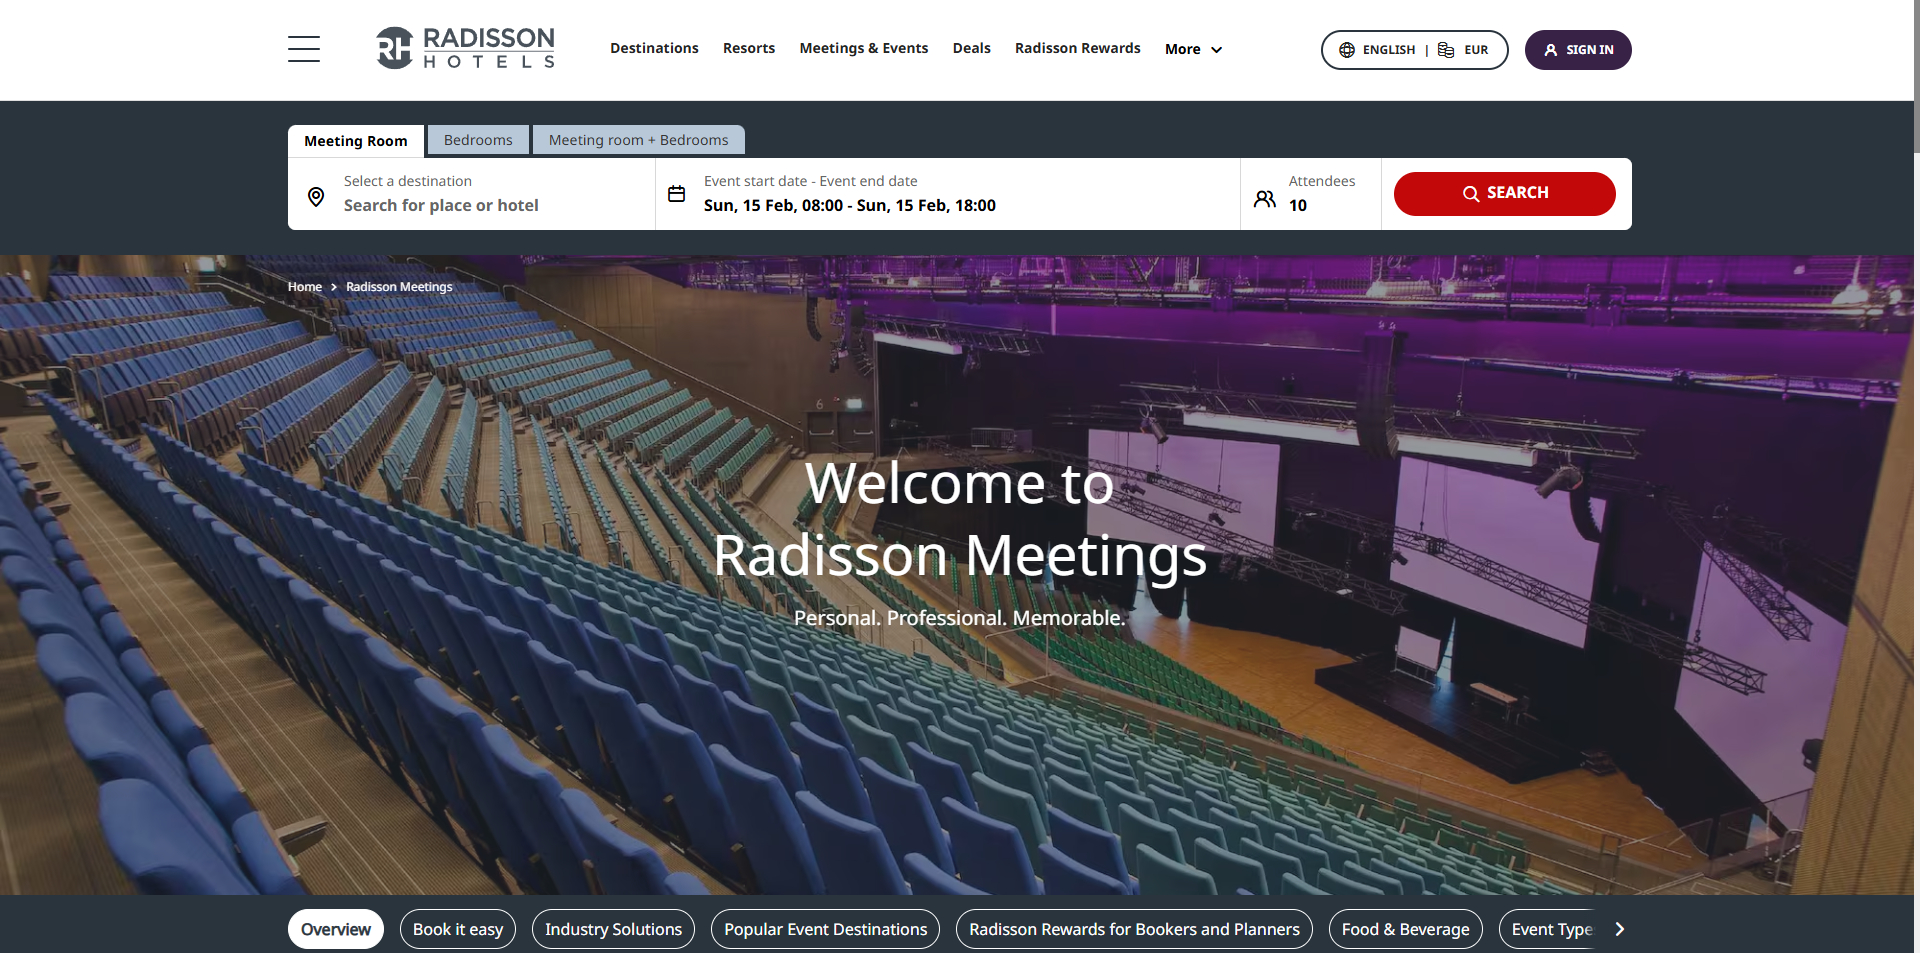
Task: Open the Deals menu item
Action: click(x=971, y=48)
